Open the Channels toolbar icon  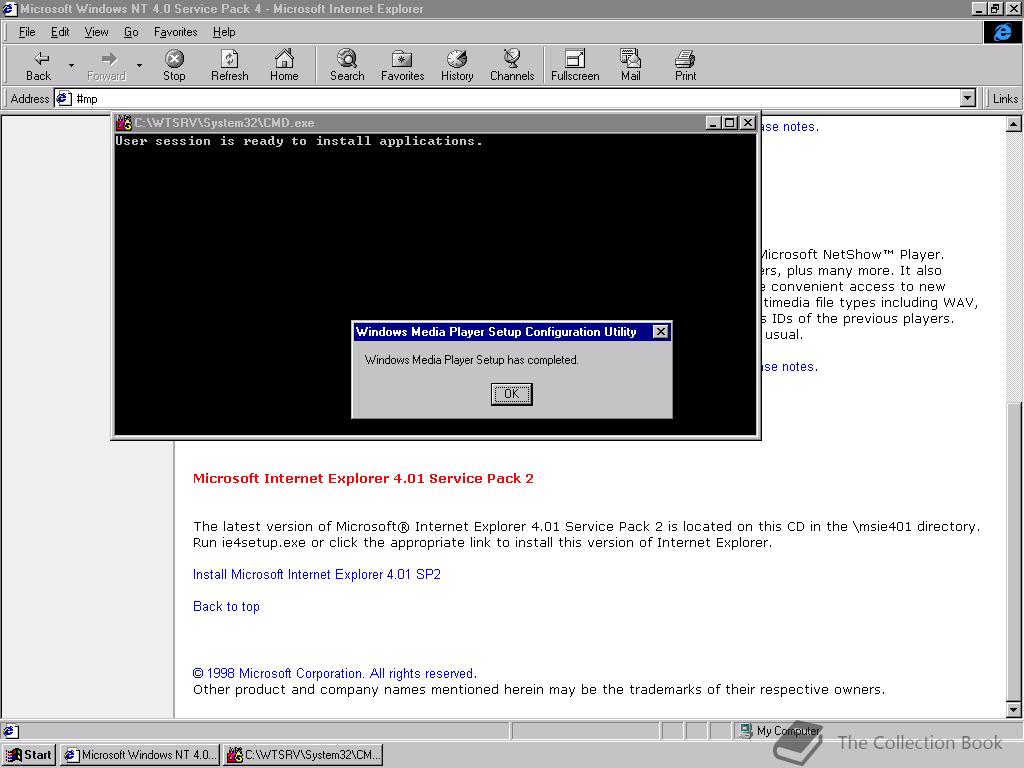(x=512, y=59)
